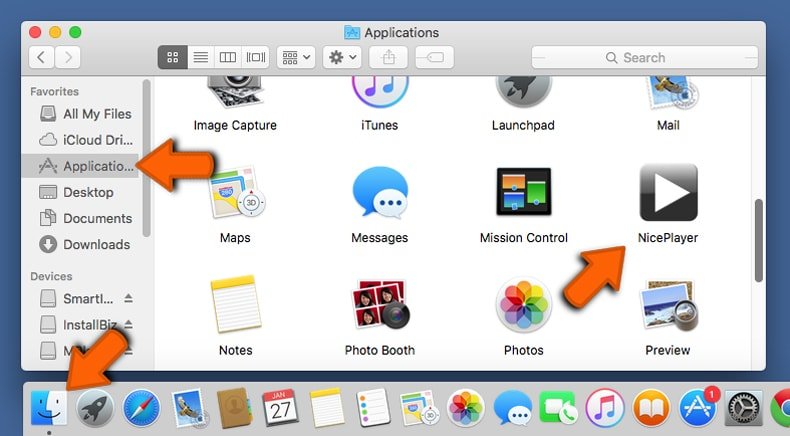Eject the Smartl... device

click(x=128, y=298)
